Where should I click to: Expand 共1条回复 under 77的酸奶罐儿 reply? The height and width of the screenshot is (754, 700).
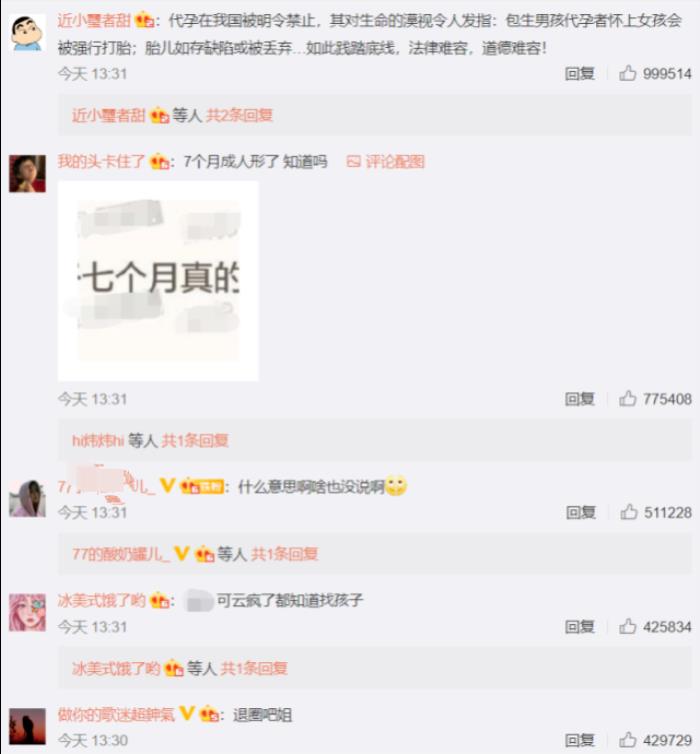[x=285, y=554]
